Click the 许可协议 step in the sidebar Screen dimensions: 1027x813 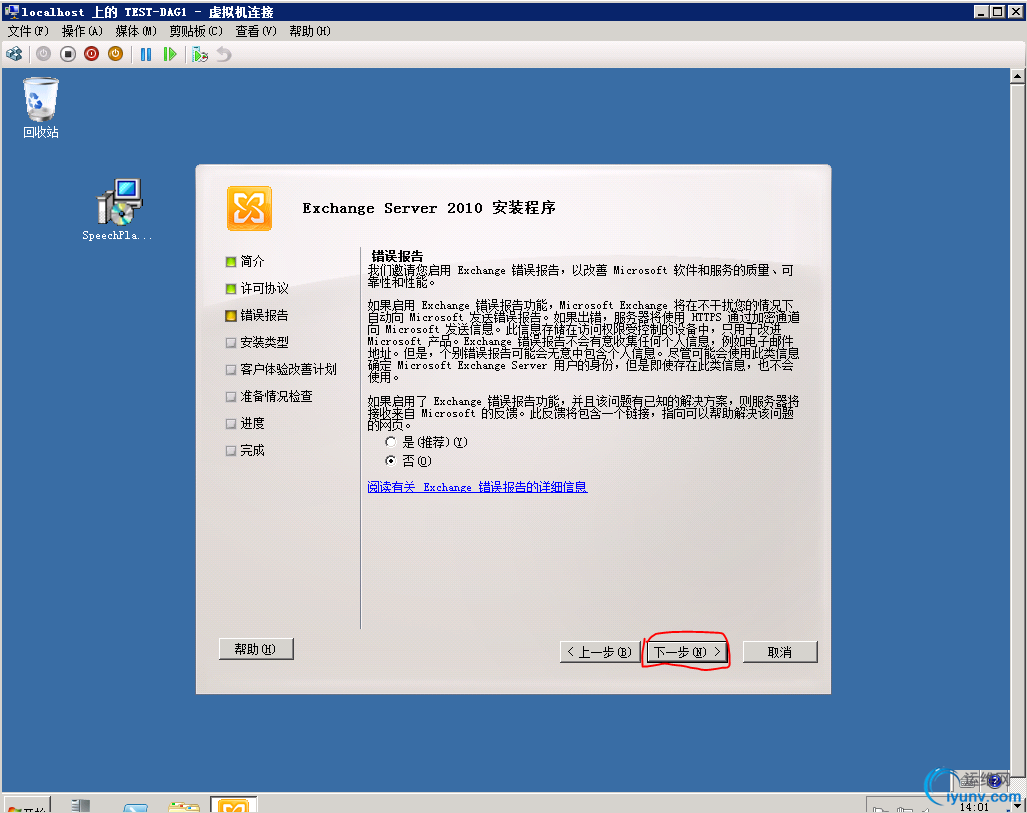pyautogui.click(x=264, y=288)
